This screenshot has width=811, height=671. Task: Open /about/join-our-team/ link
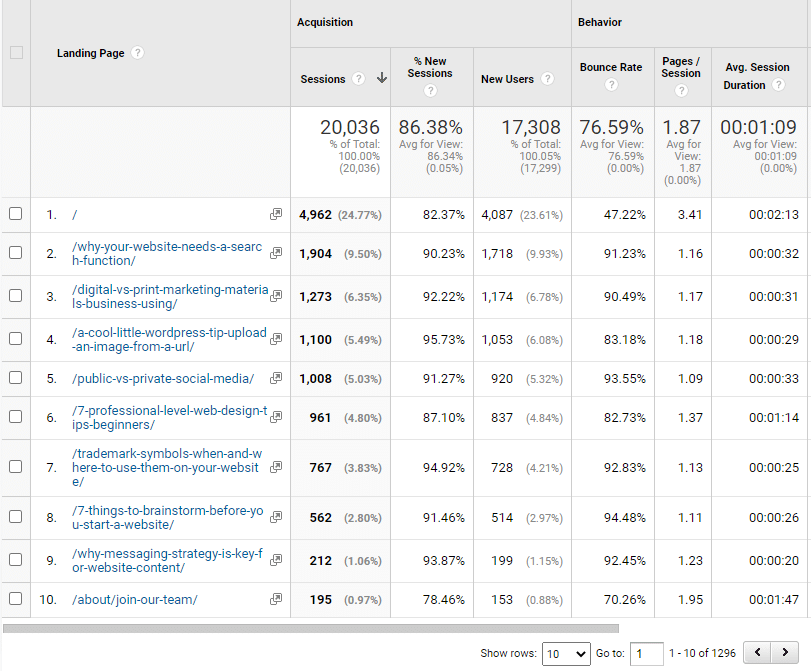134,600
